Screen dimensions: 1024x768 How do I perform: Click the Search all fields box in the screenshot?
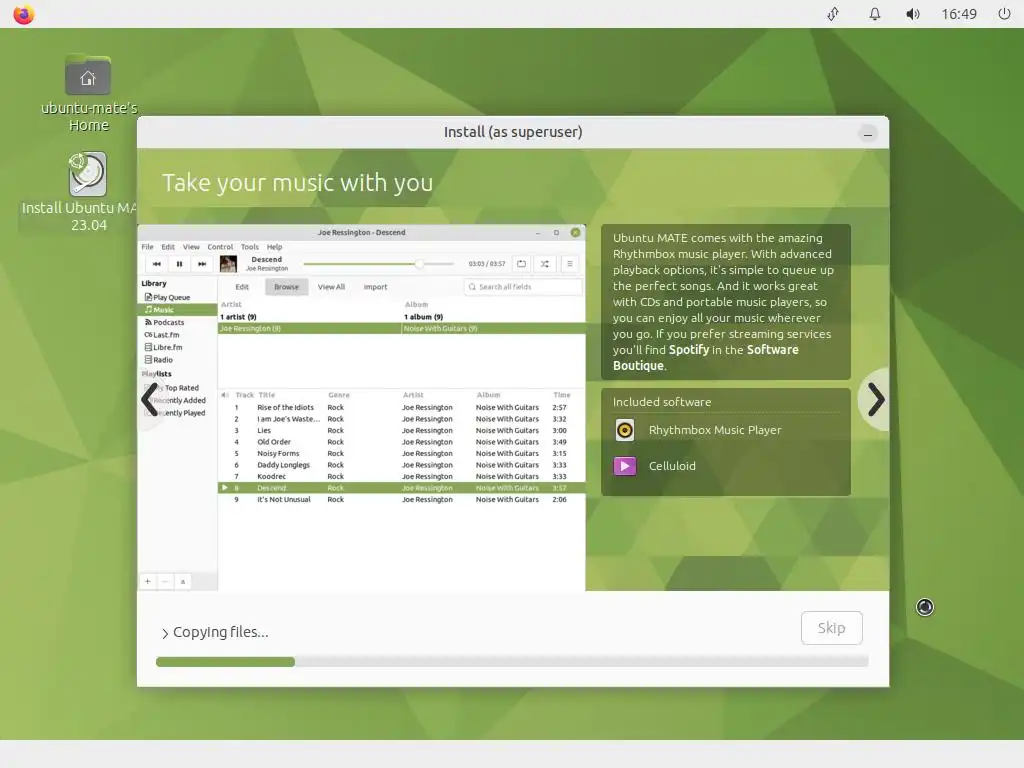pos(522,287)
